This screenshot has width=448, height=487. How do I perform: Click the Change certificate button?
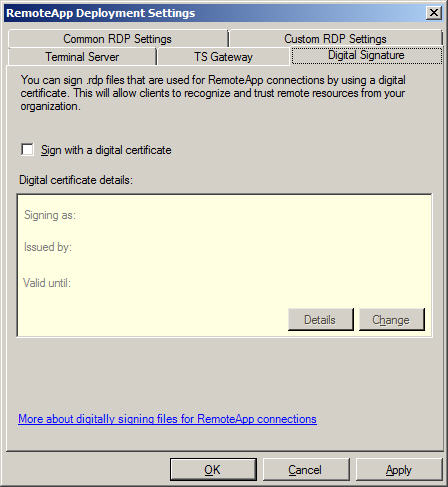(391, 320)
